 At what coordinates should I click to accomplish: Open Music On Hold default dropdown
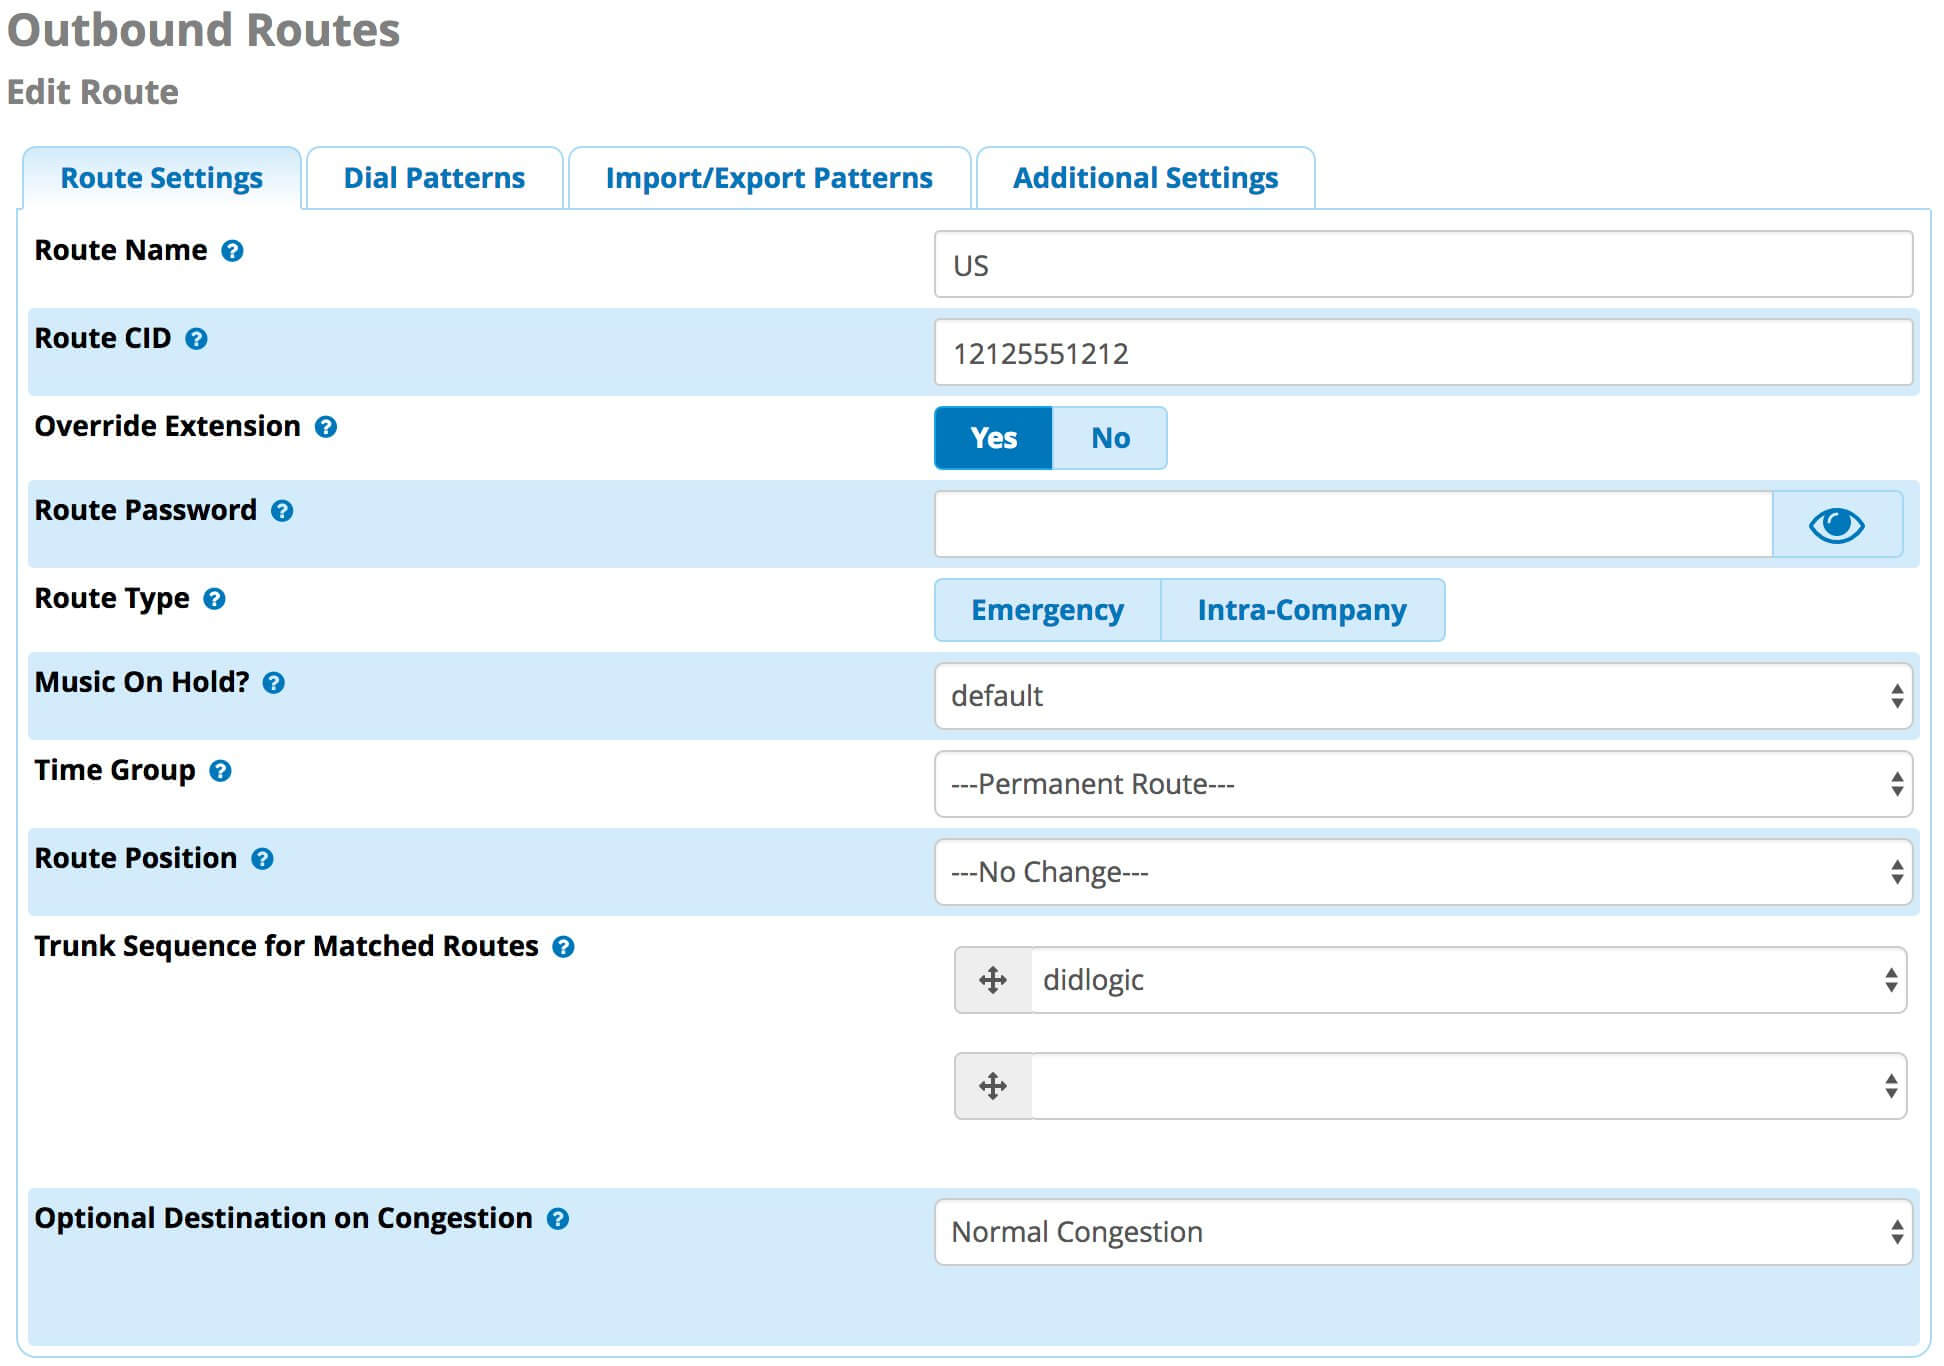click(1422, 696)
